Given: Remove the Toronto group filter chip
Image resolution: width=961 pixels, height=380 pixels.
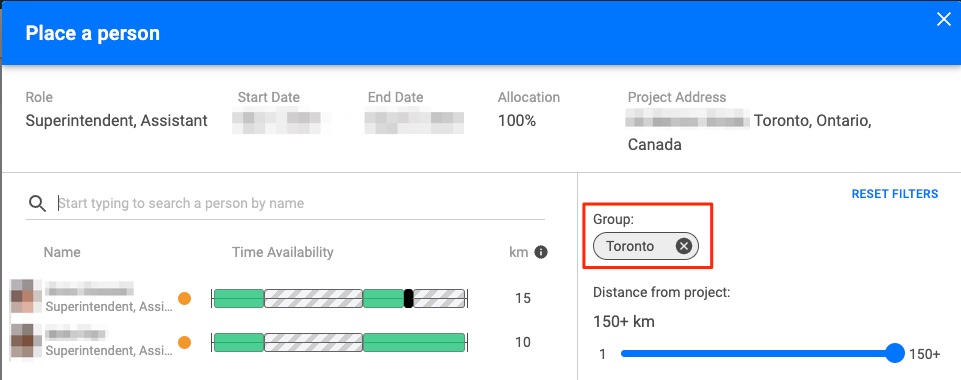Looking at the screenshot, I should coord(684,246).
